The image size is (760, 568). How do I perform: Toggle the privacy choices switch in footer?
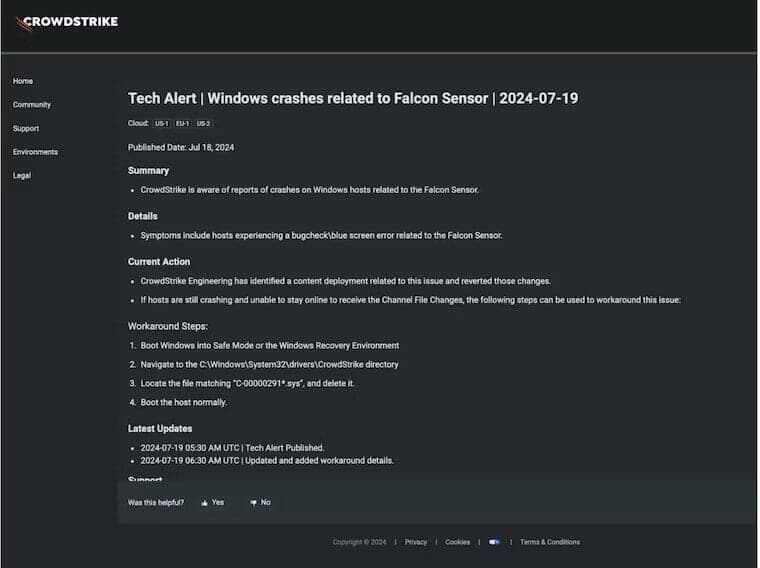[494, 542]
